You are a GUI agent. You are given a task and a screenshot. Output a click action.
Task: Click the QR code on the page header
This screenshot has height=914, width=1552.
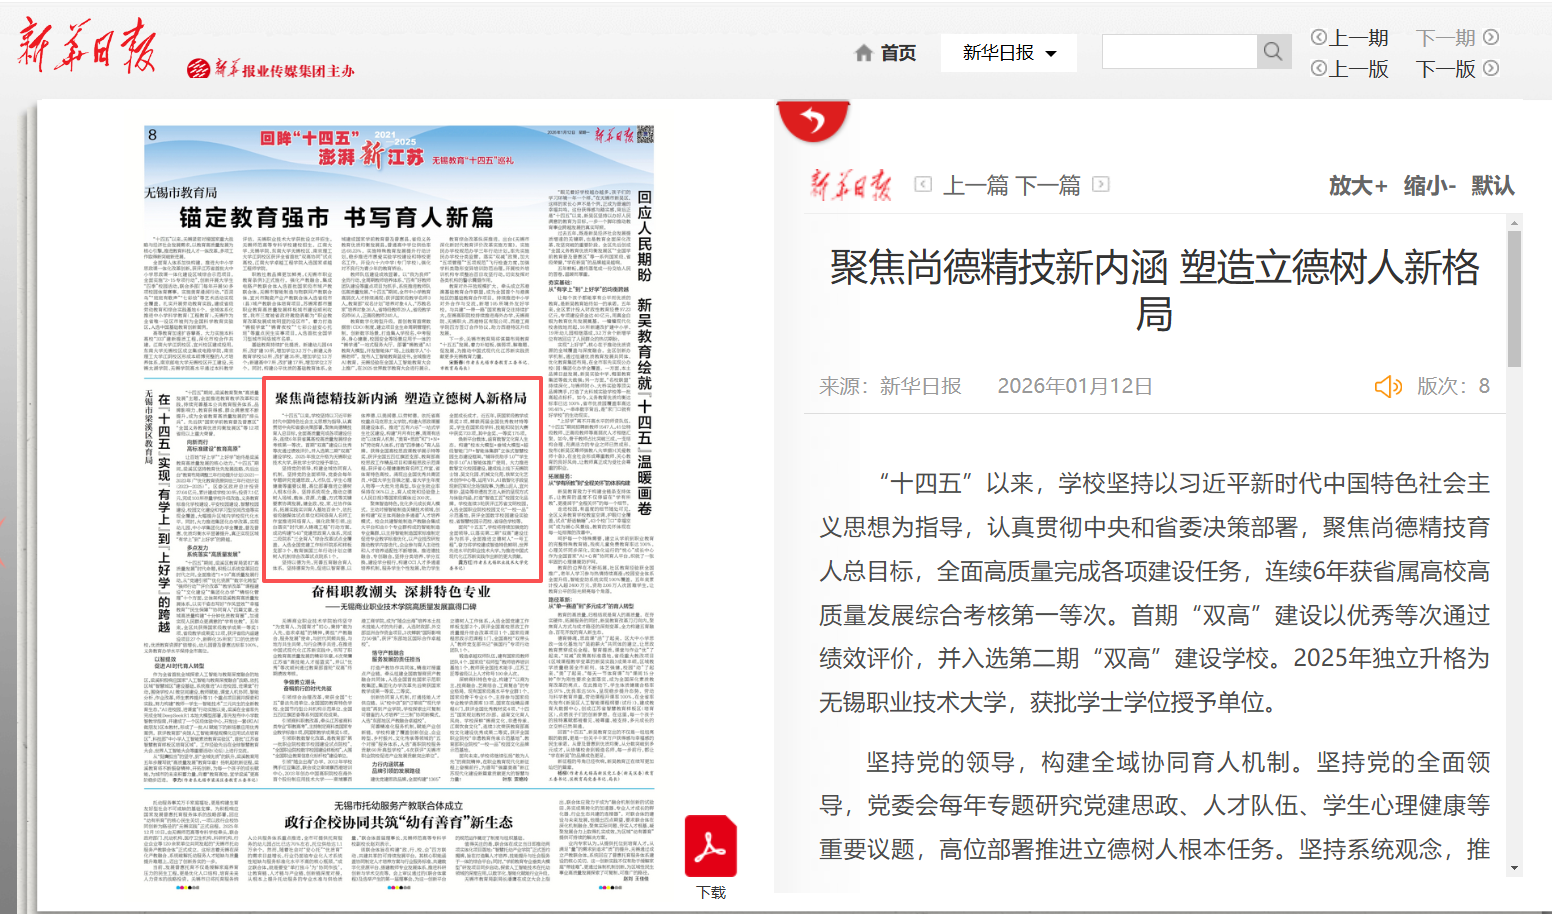(645, 135)
